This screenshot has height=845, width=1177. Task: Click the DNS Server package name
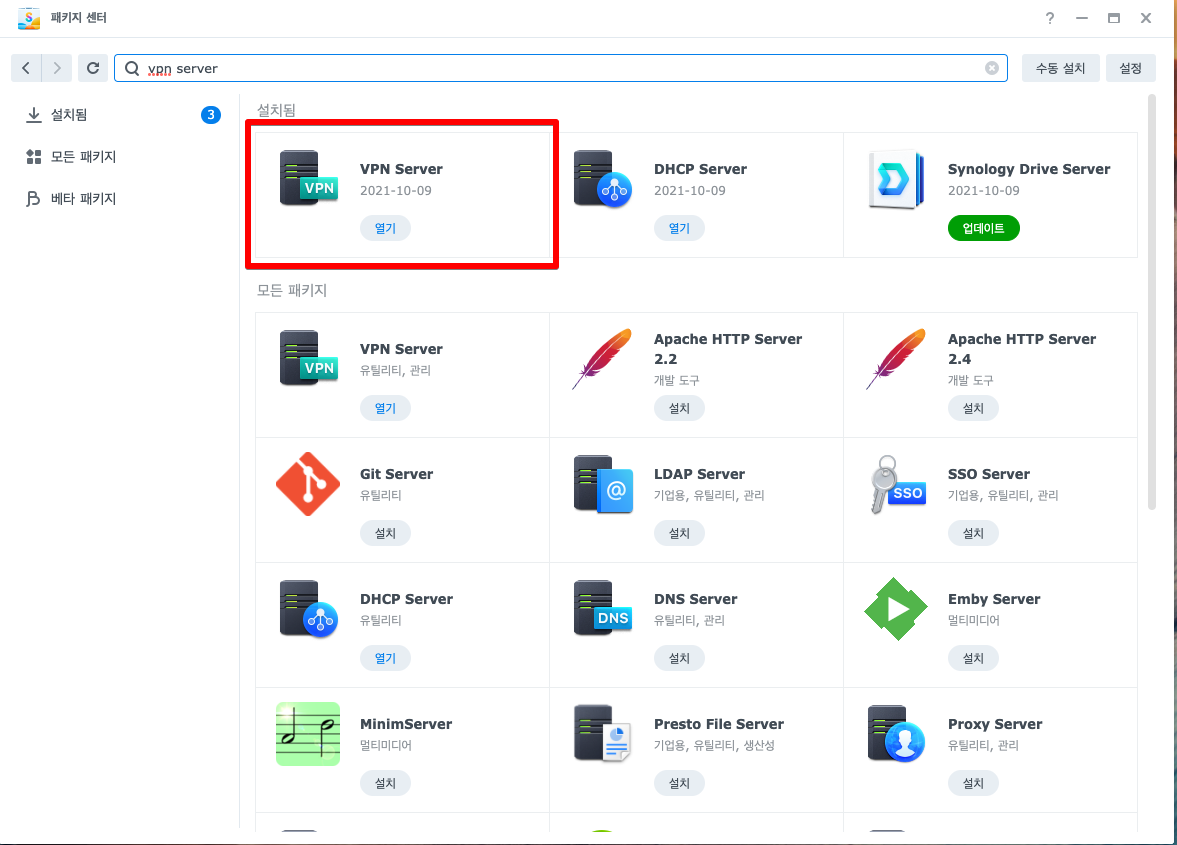[695, 600]
